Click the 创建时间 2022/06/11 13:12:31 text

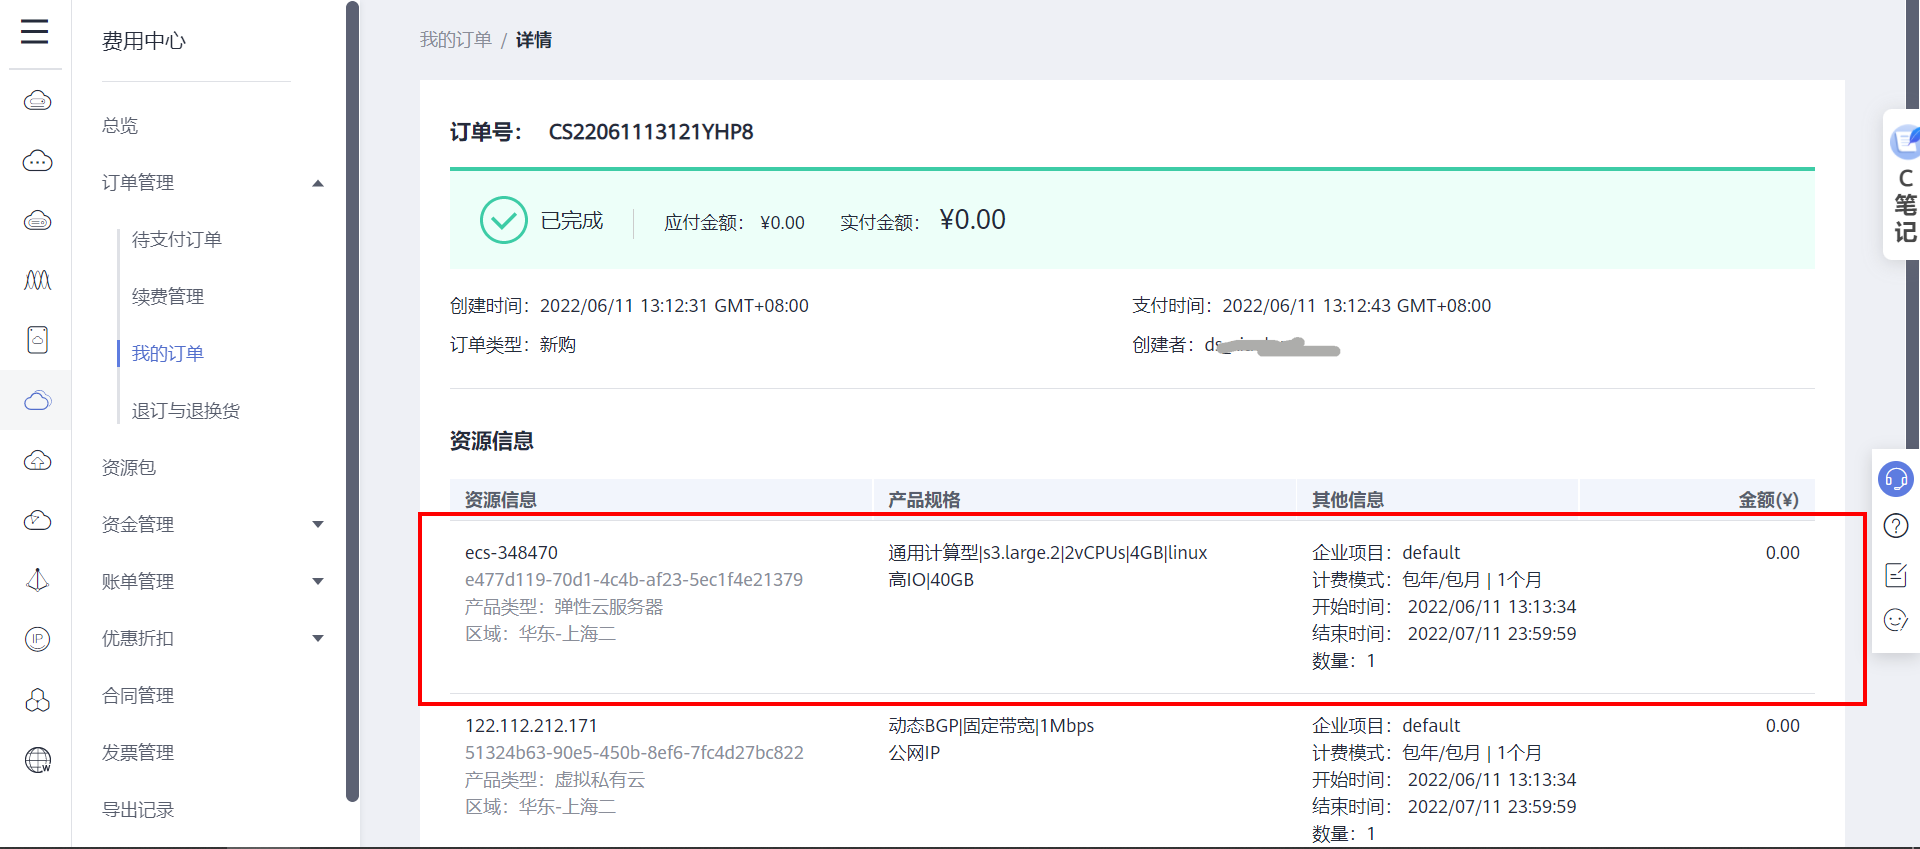tap(629, 306)
